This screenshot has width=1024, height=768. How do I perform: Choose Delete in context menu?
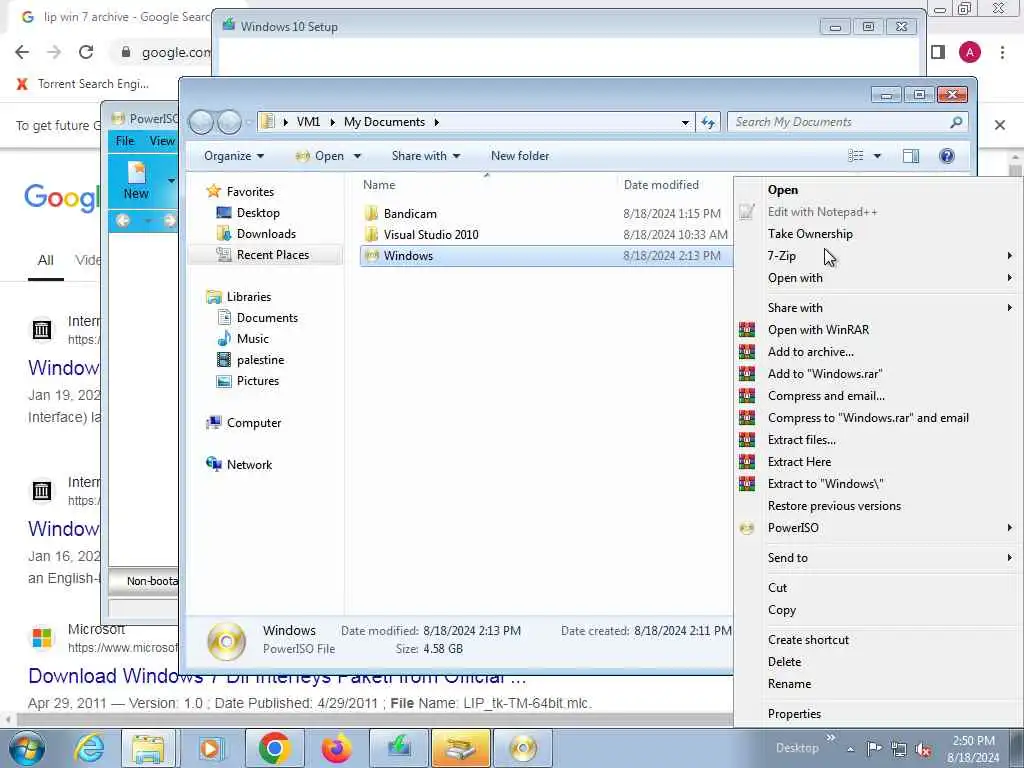click(784, 662)
